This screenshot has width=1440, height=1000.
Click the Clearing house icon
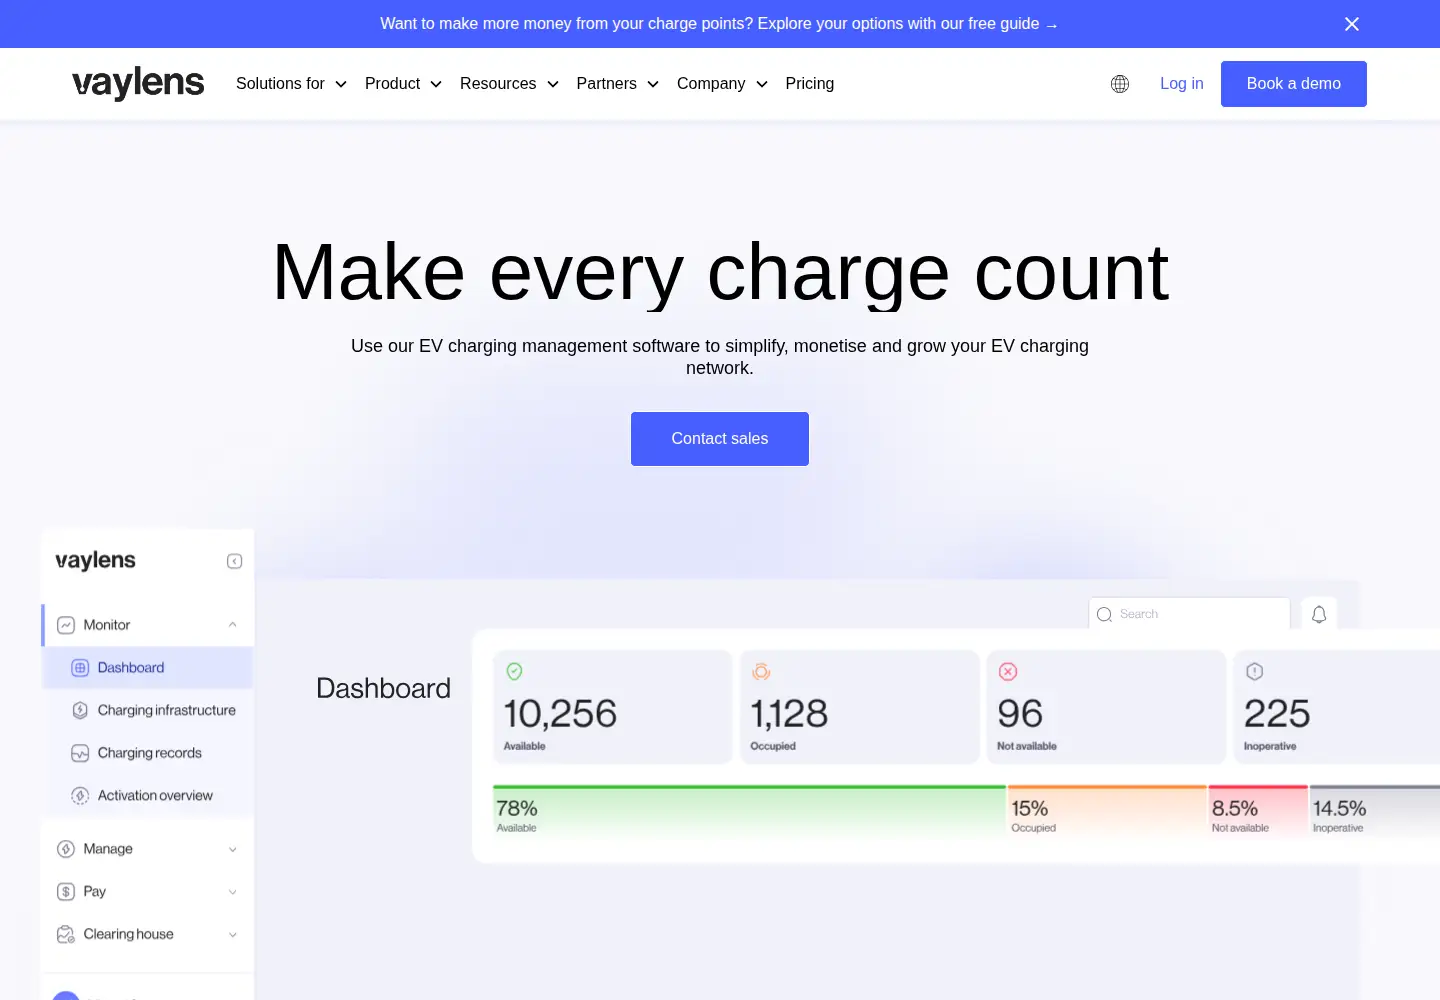coord(66,934)
